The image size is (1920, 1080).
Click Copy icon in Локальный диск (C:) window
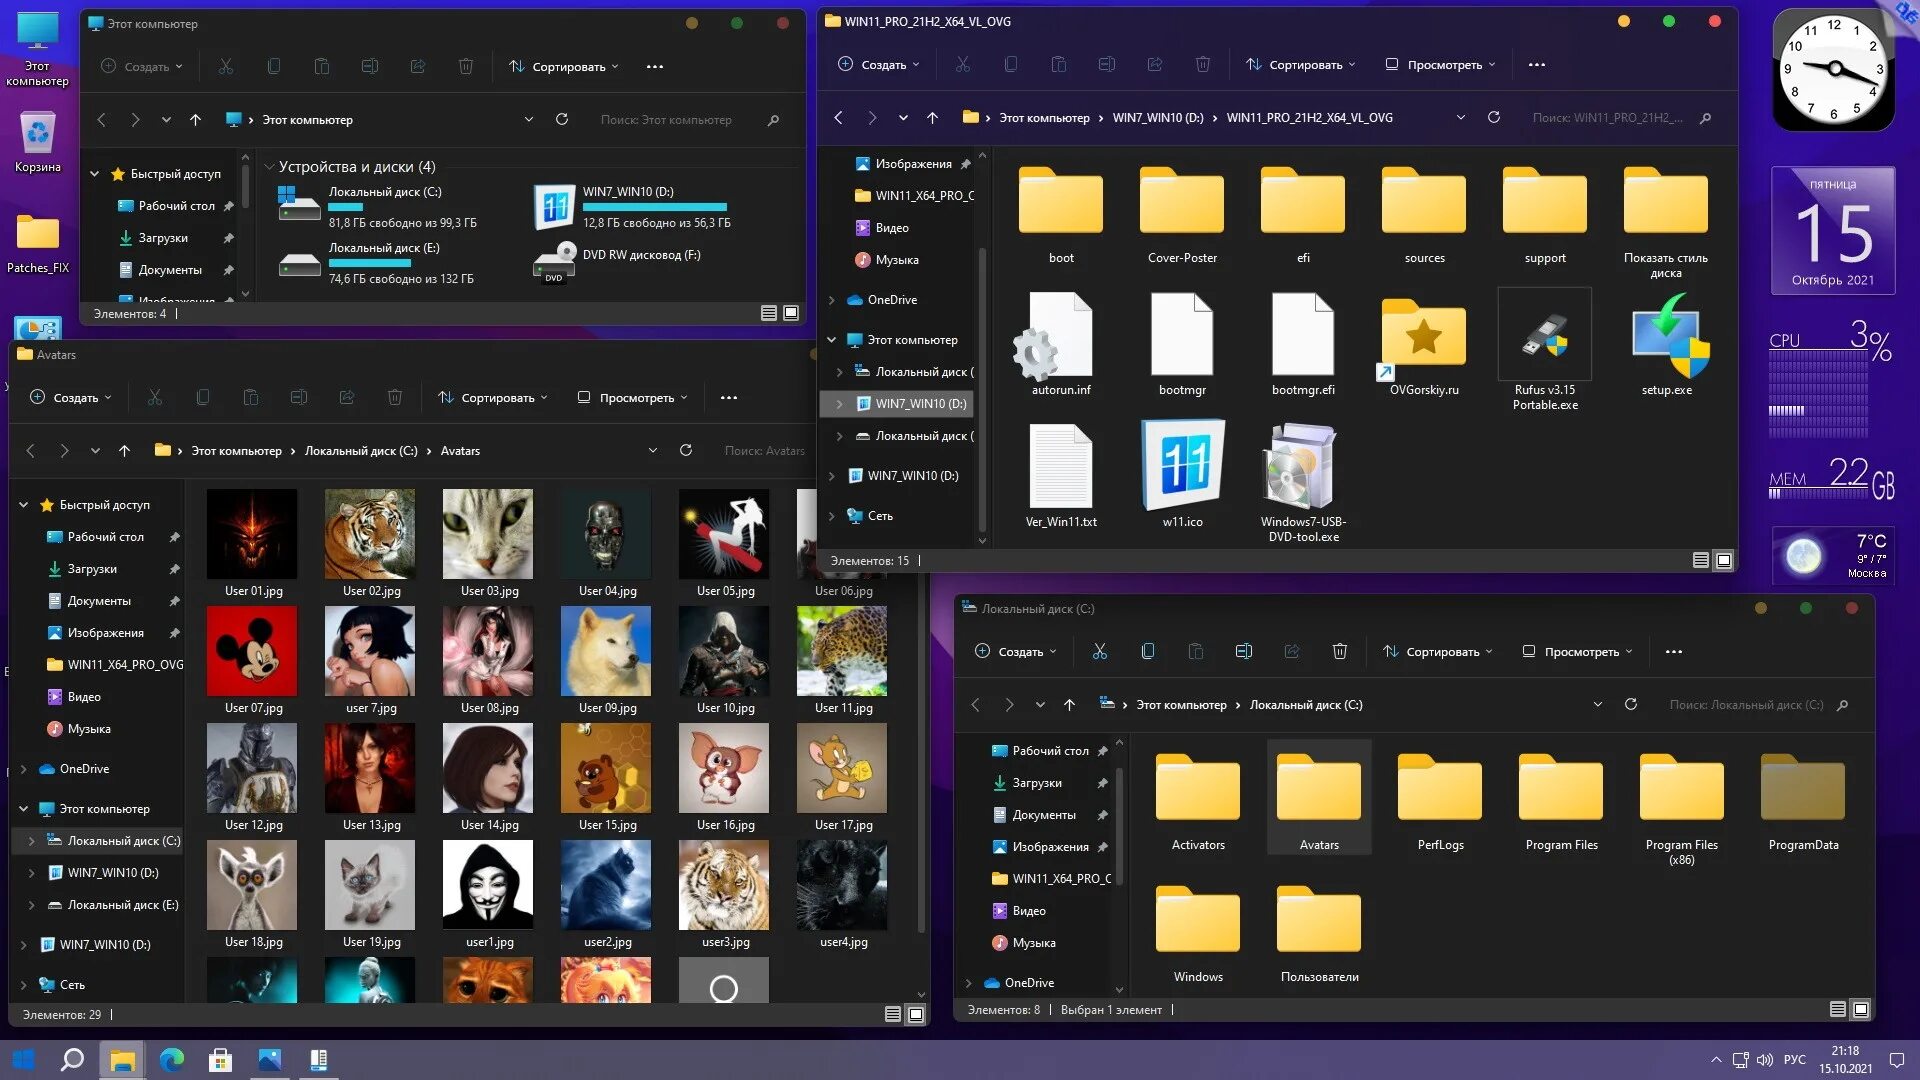tap(1148, 652)
